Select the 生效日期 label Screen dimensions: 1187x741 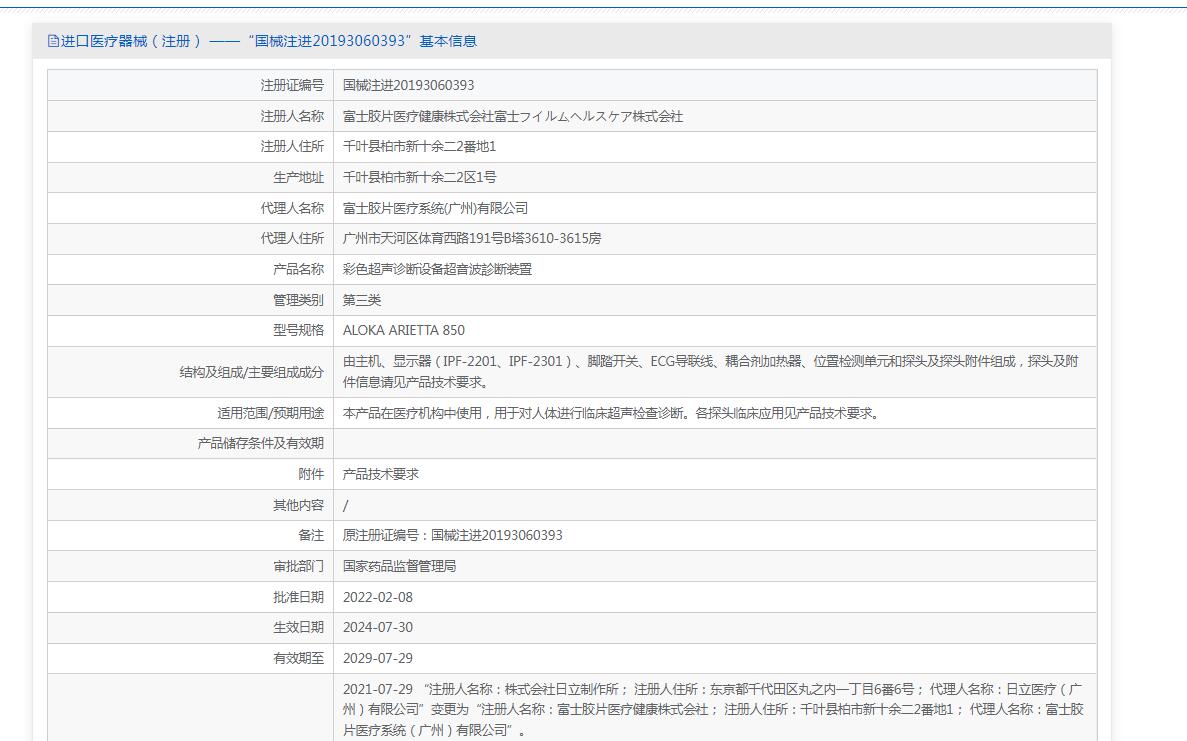[298, 627]
